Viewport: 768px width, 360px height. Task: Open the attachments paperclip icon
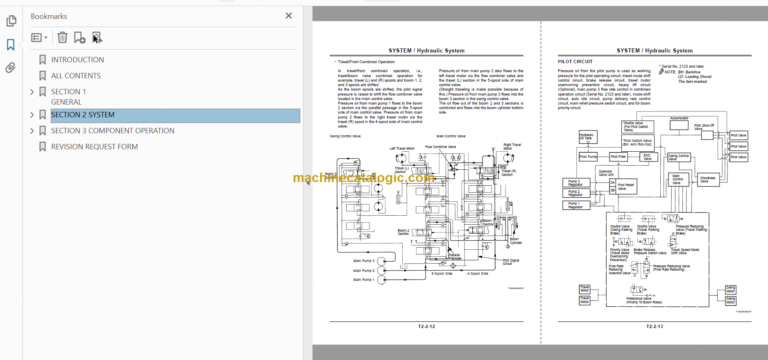click(11, 68)
